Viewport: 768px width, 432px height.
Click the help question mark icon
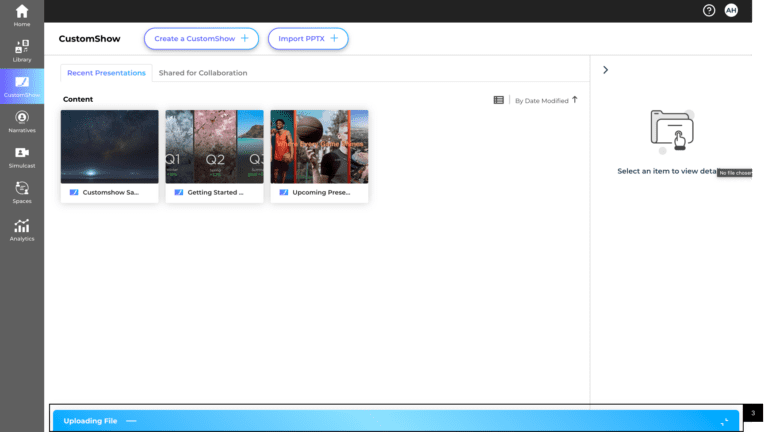709,10
